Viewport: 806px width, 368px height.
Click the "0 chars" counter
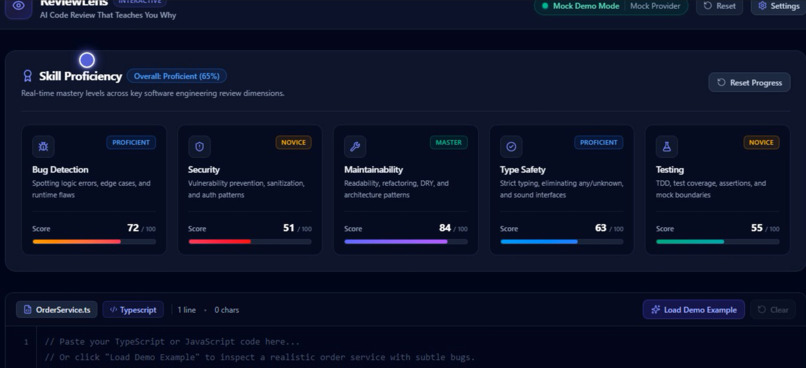click(x=227, y=310)
